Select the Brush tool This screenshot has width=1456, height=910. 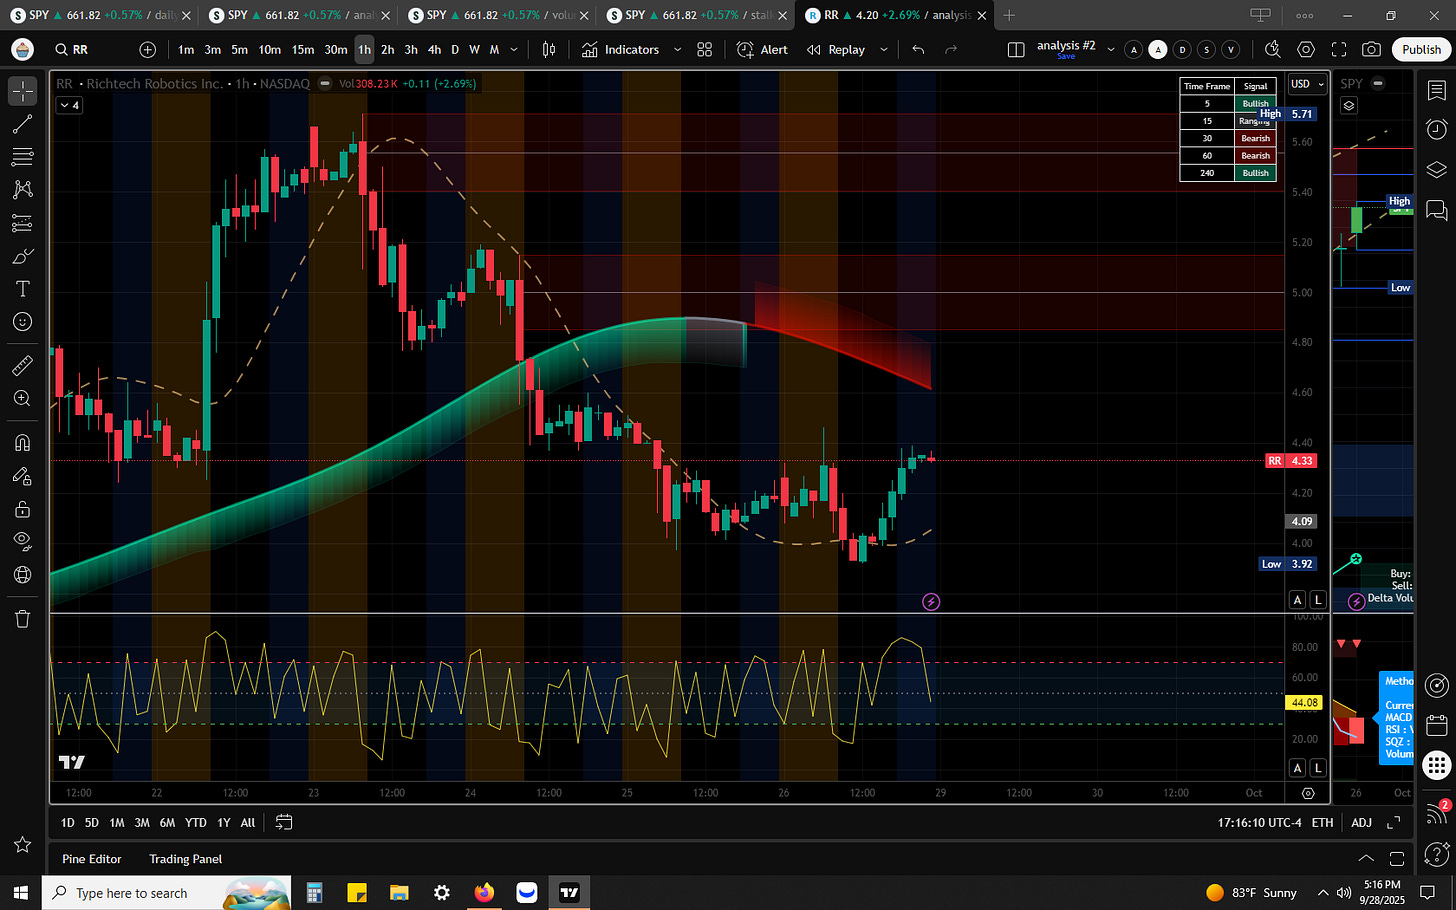click(22, 256)
